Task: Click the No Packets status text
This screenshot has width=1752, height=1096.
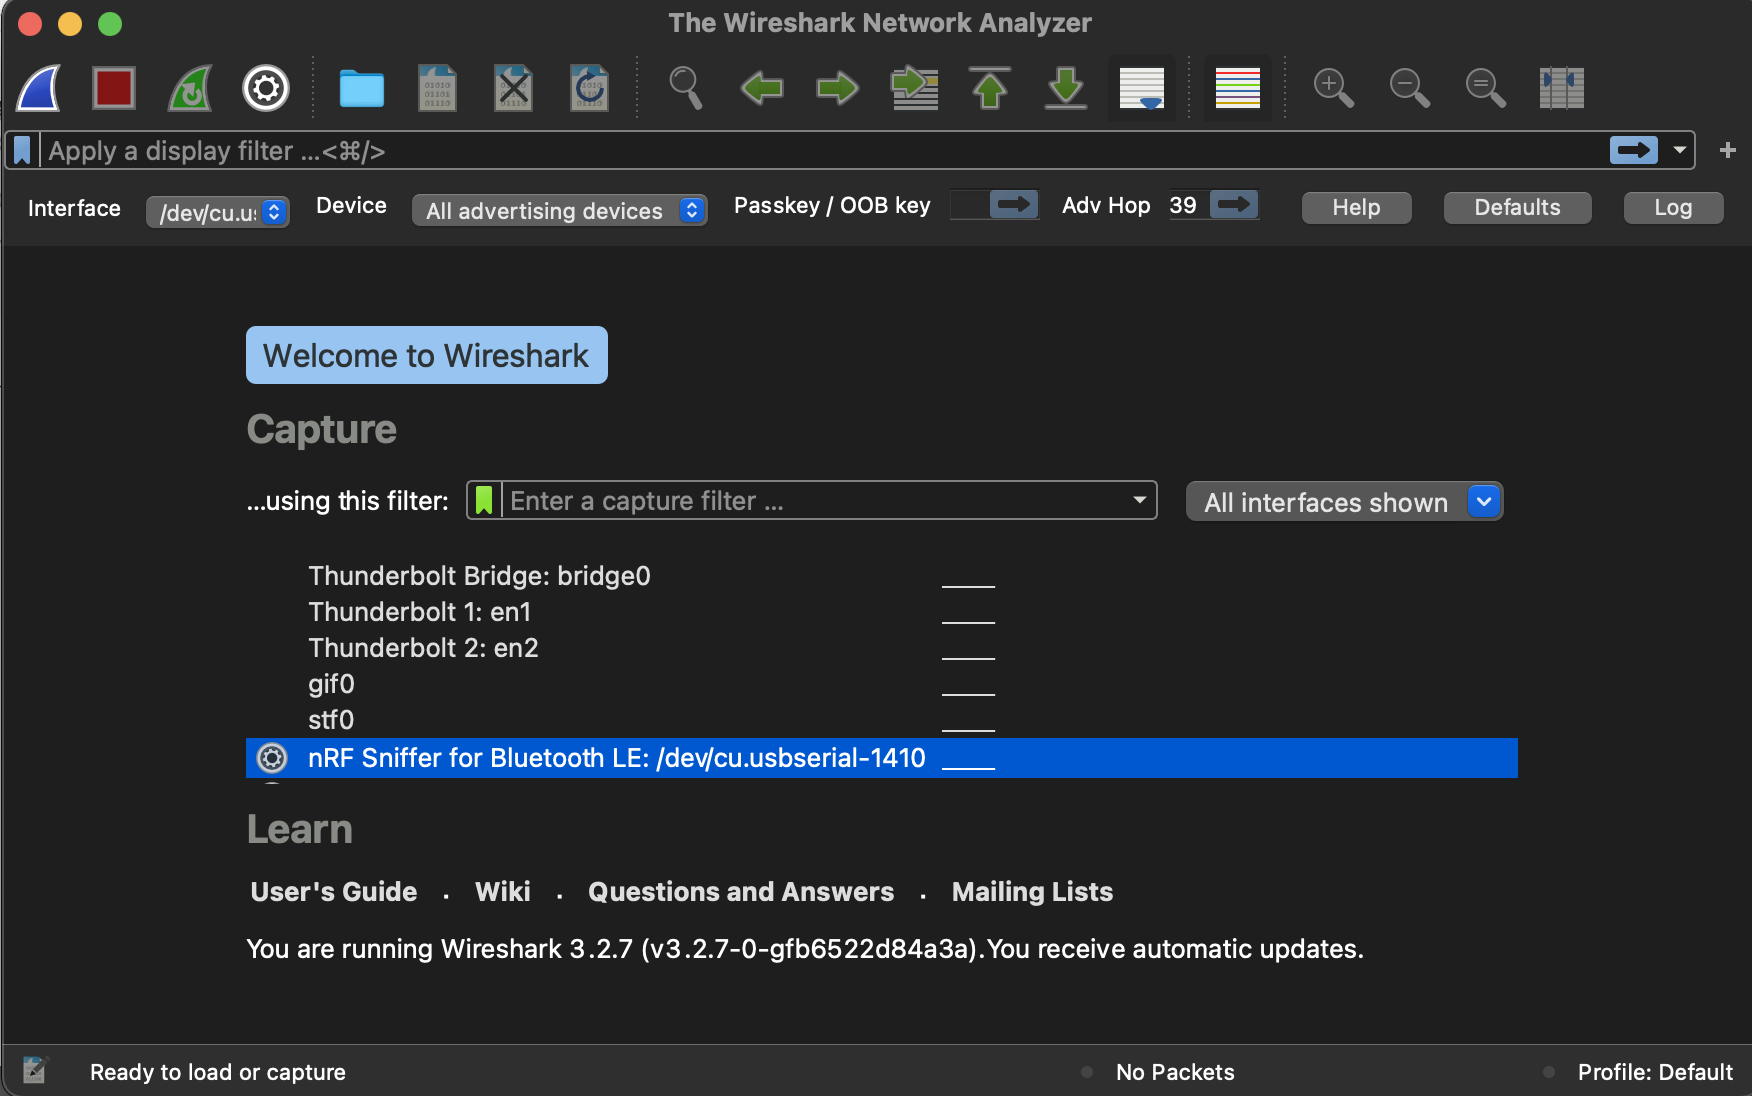Action: (x=1175, y=1072)
